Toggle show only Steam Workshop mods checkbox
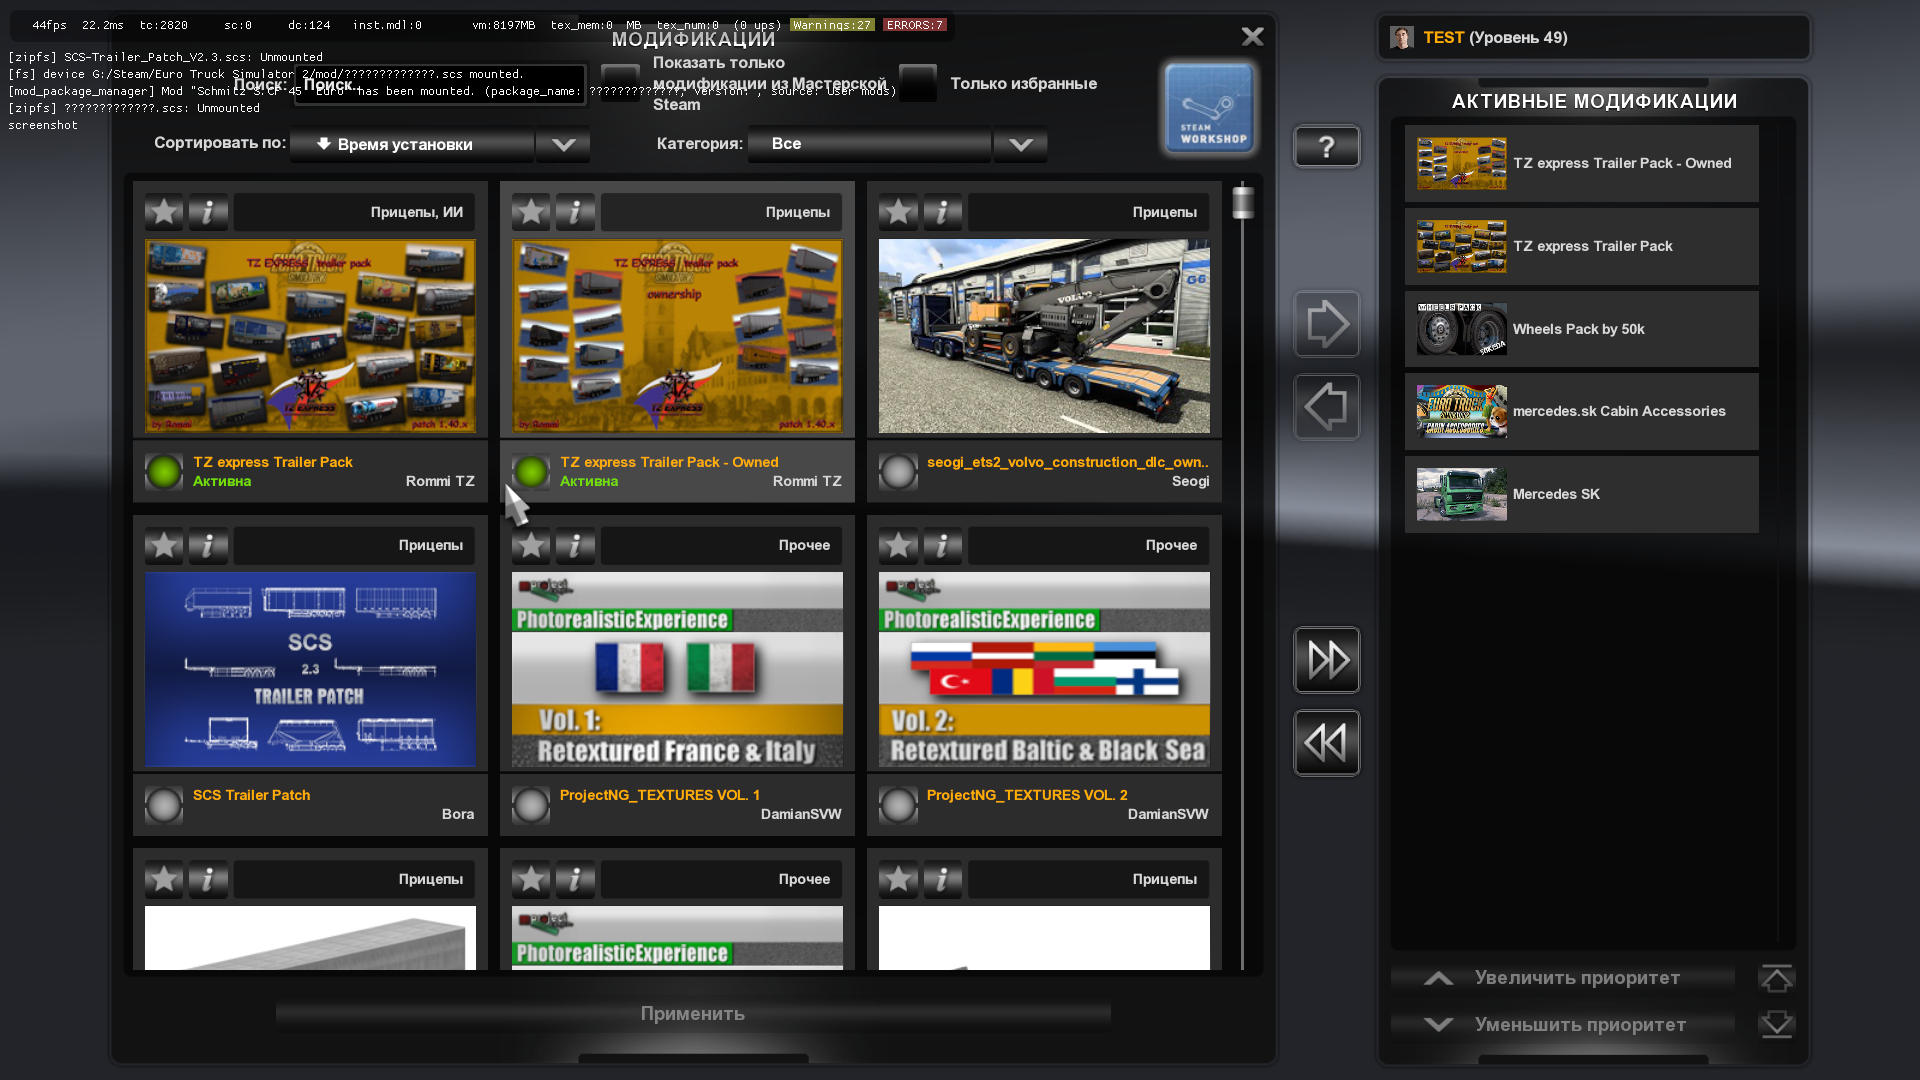1920x1080 pixels. click(620, 83)
